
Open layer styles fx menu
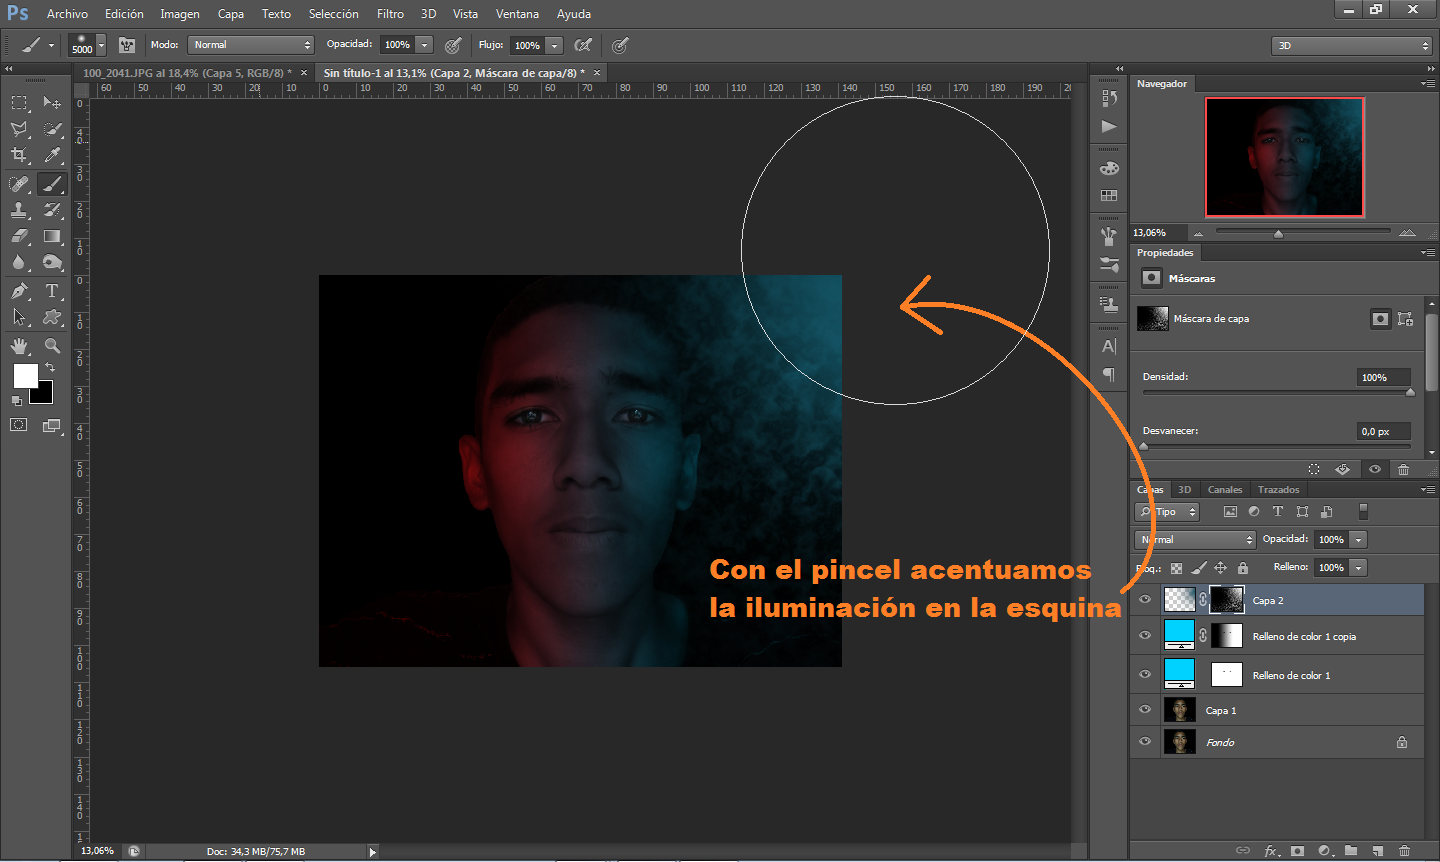coord(1271,851)
